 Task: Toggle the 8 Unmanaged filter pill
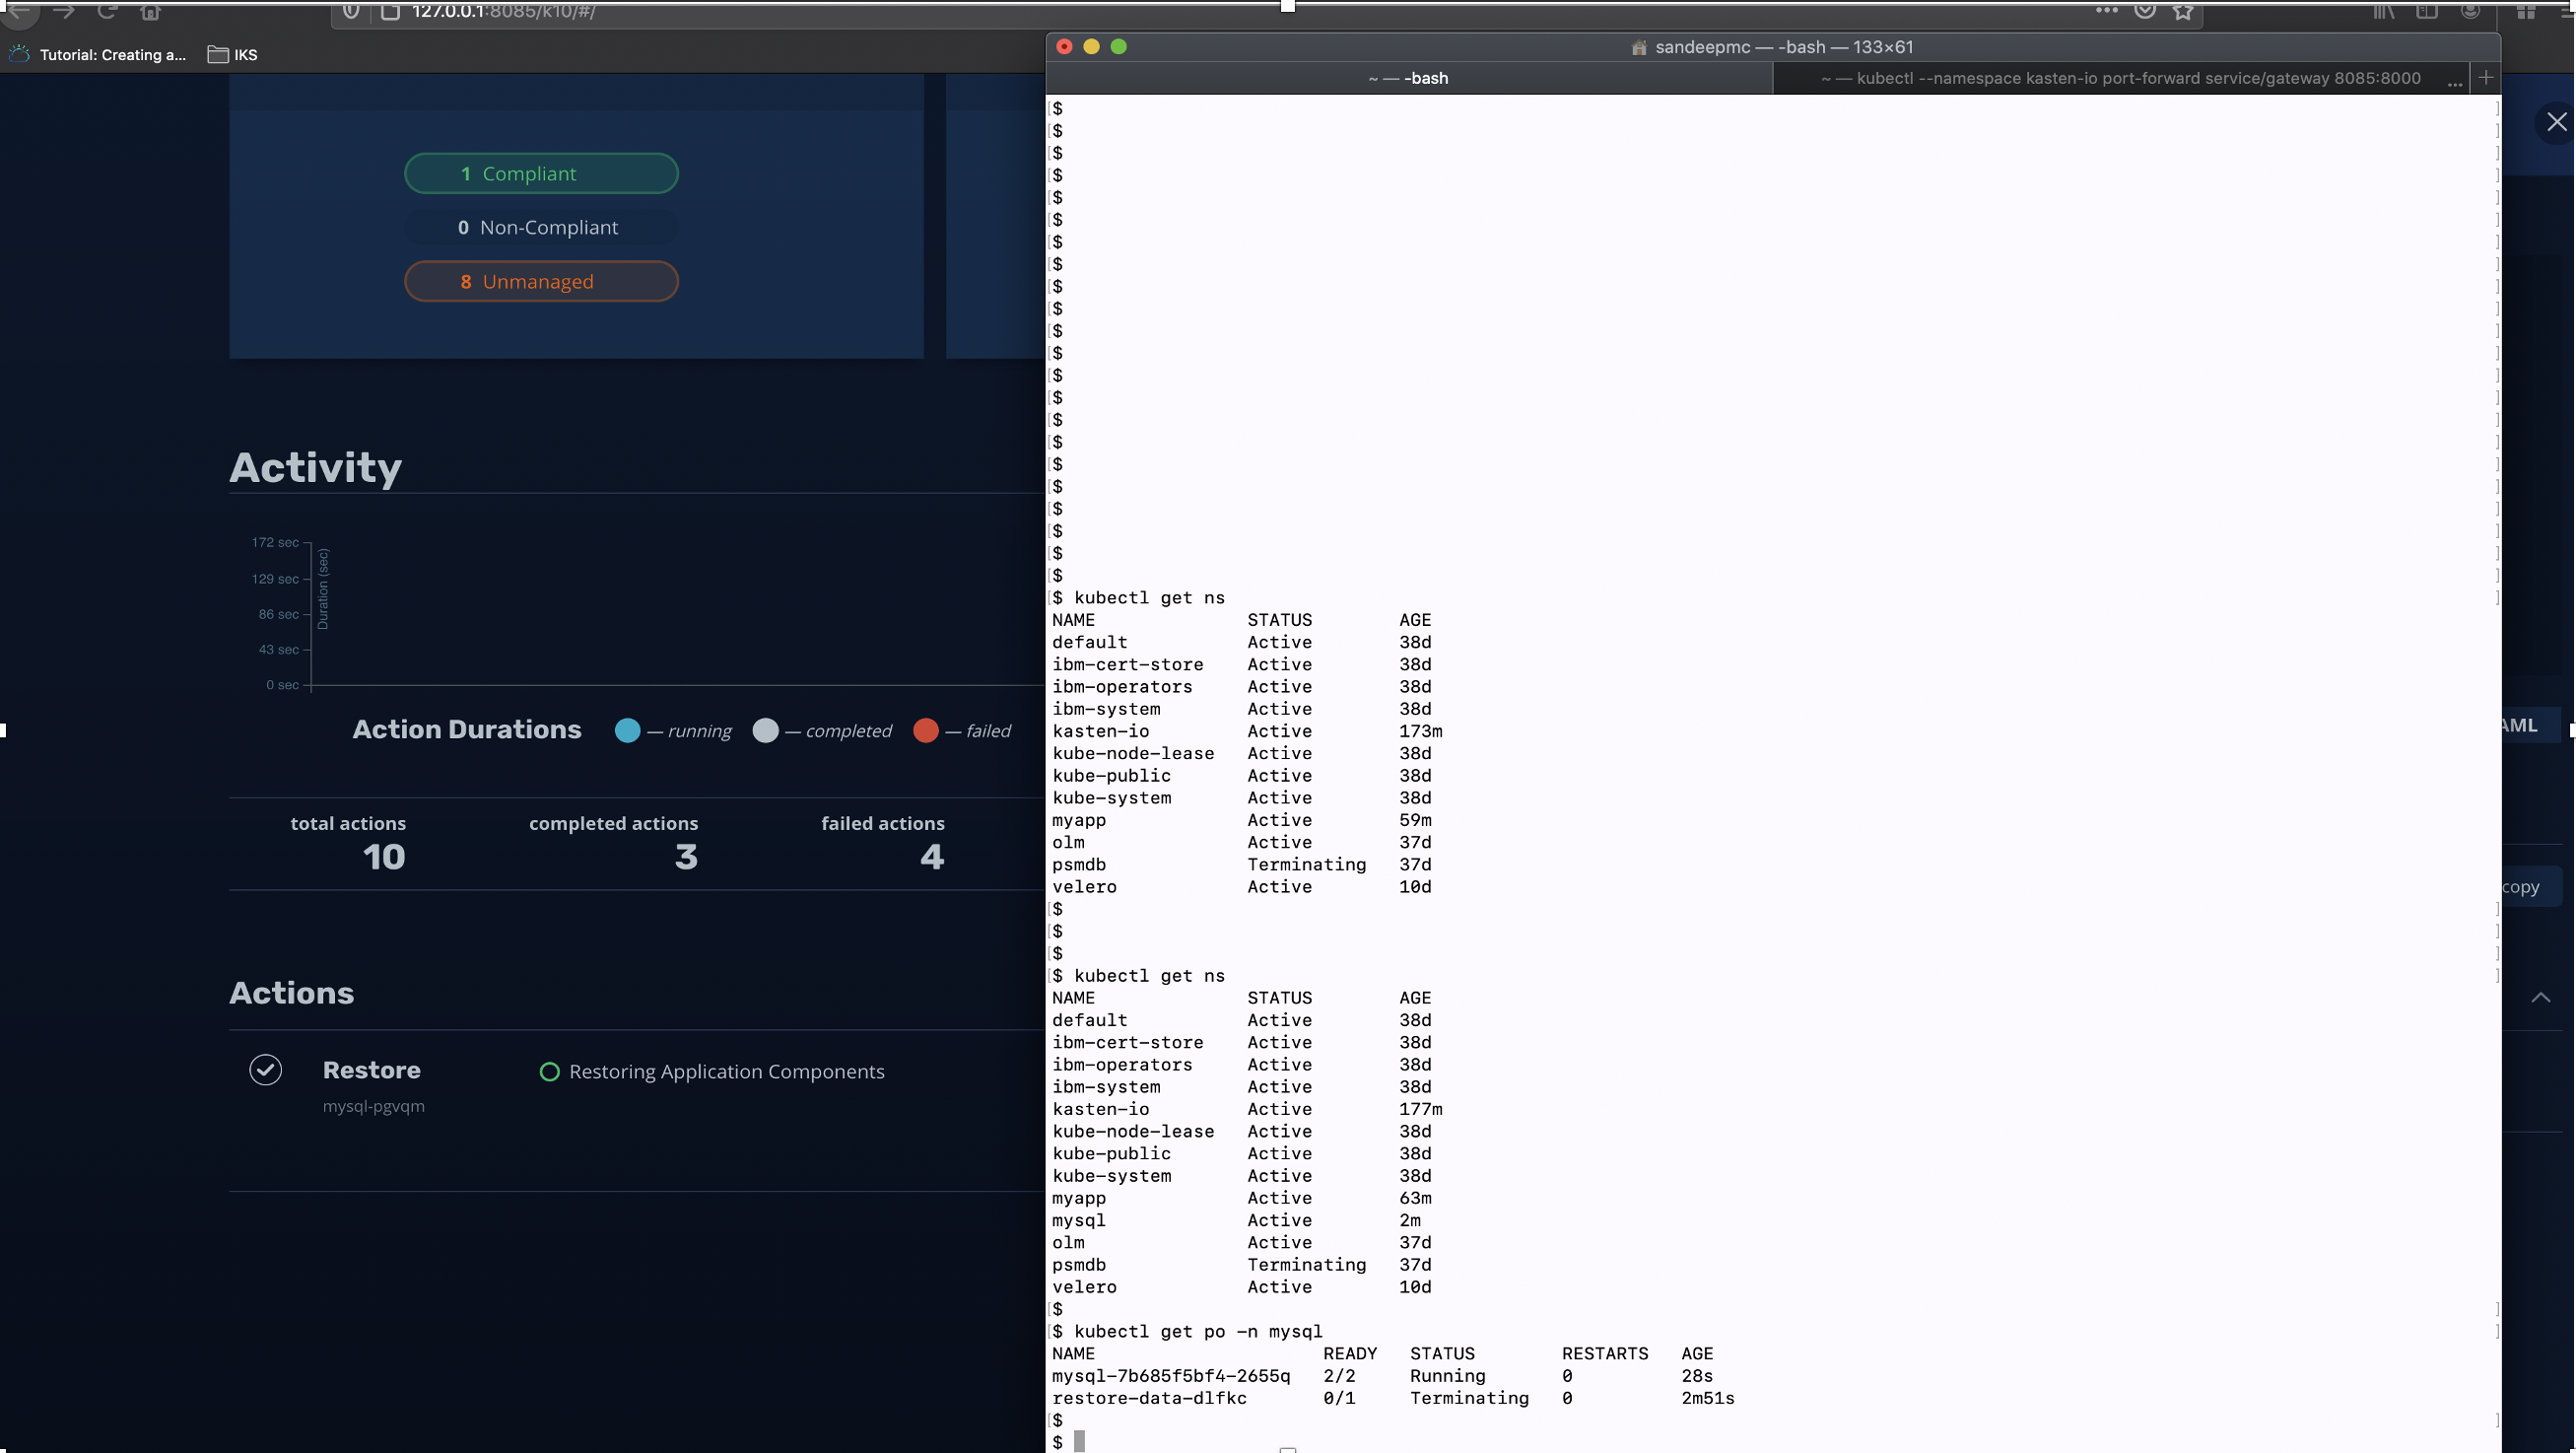pos(541,282)
